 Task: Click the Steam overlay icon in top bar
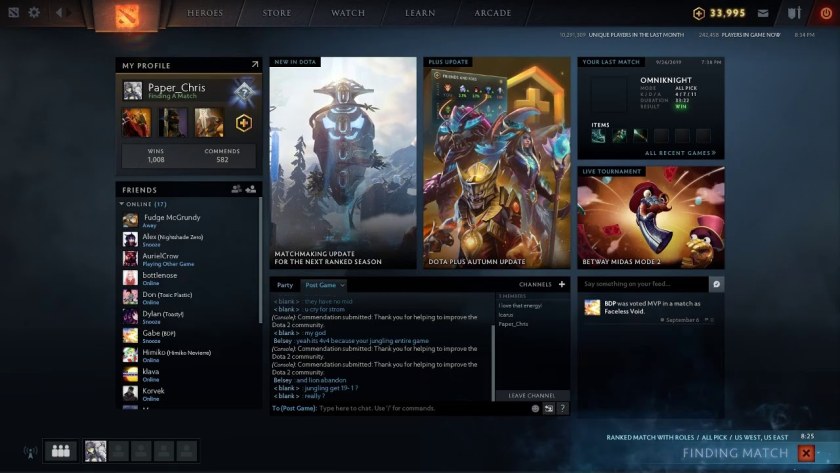click(x=13, y=12)
